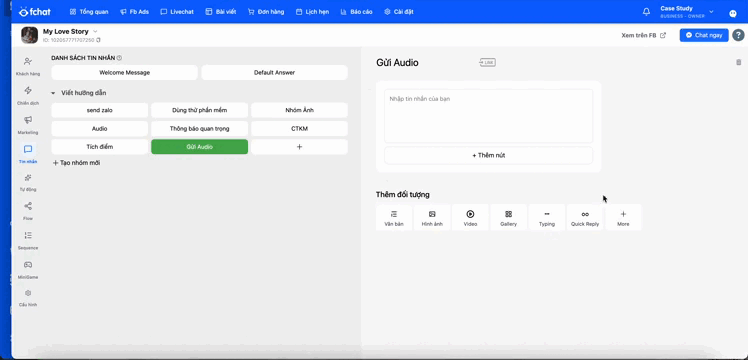Click the My Love Story page thumbnail
This screenshot has height=360, width=748.
[x=30, y=35]
